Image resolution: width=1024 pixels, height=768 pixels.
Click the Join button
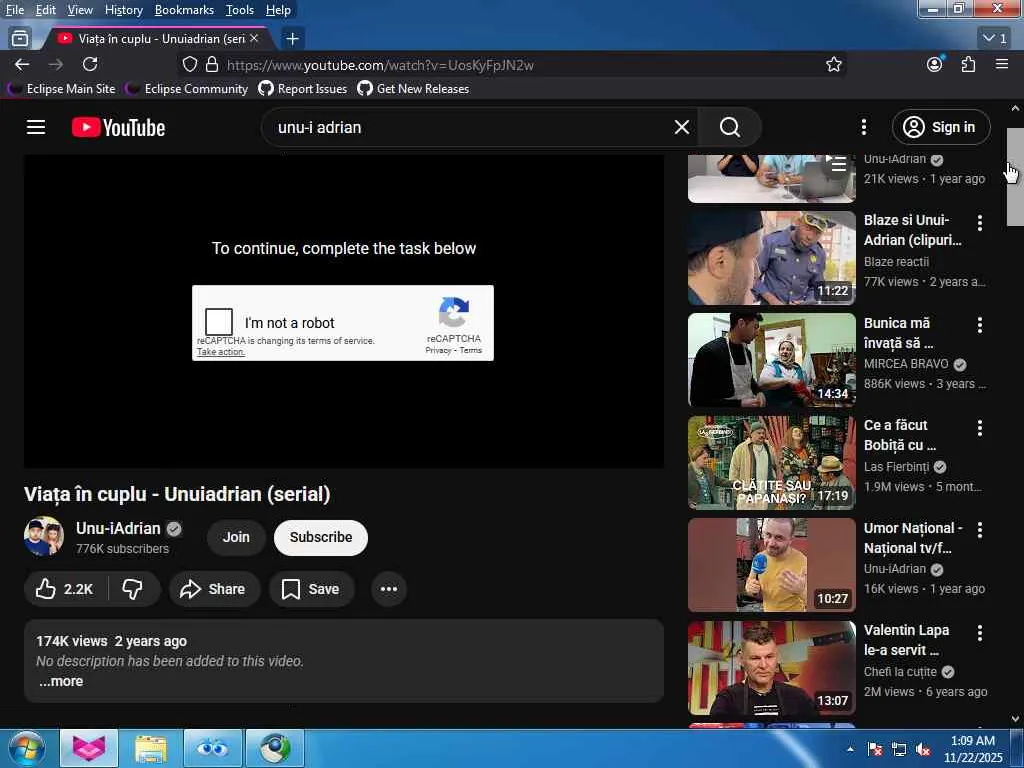[236, 537]
